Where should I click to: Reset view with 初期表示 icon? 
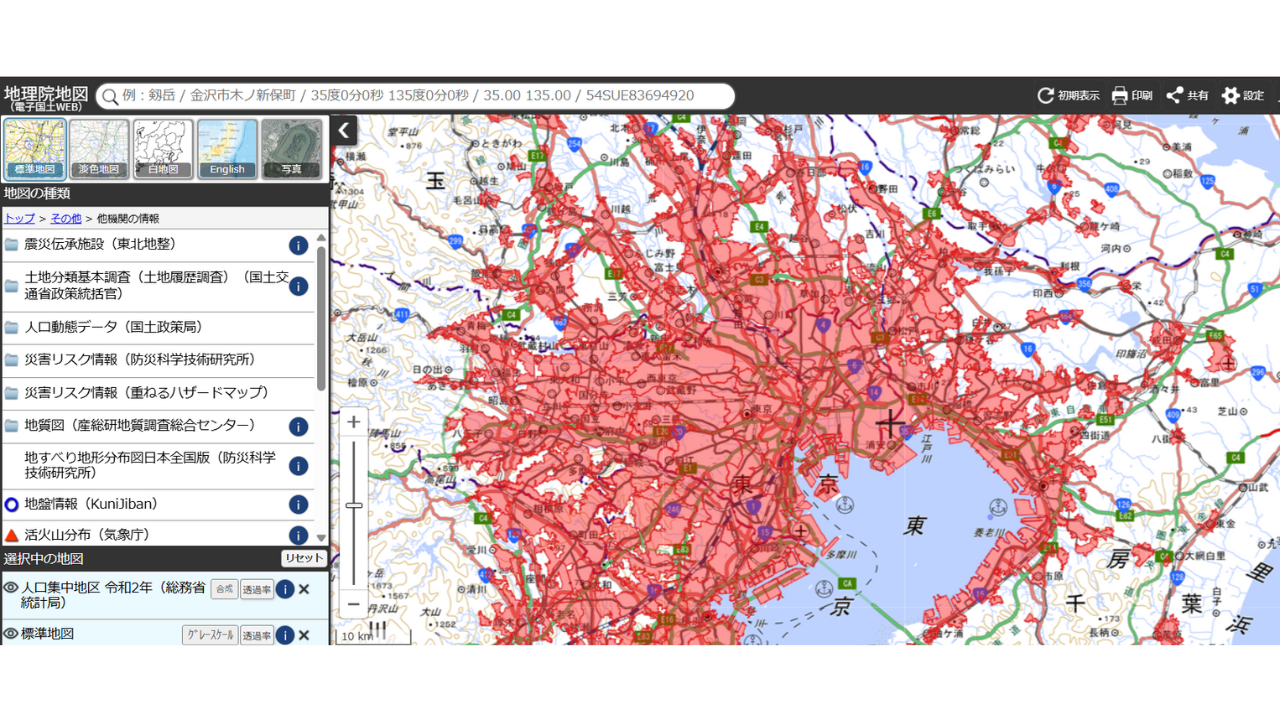click(x=1046, y=96)
